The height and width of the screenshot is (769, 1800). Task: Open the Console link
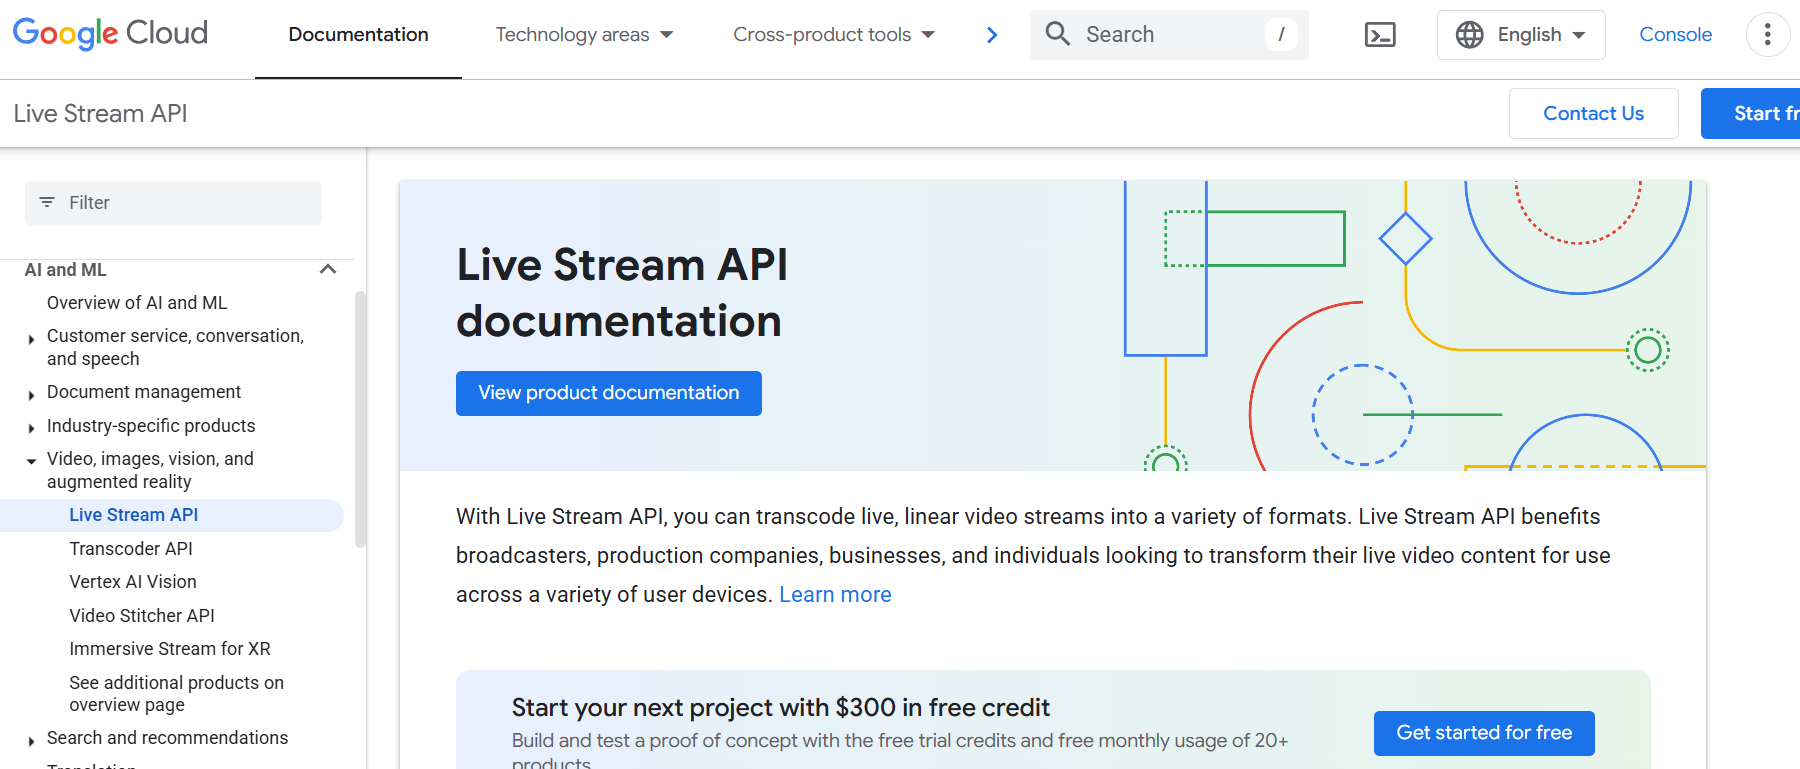tap(1676, 35)
